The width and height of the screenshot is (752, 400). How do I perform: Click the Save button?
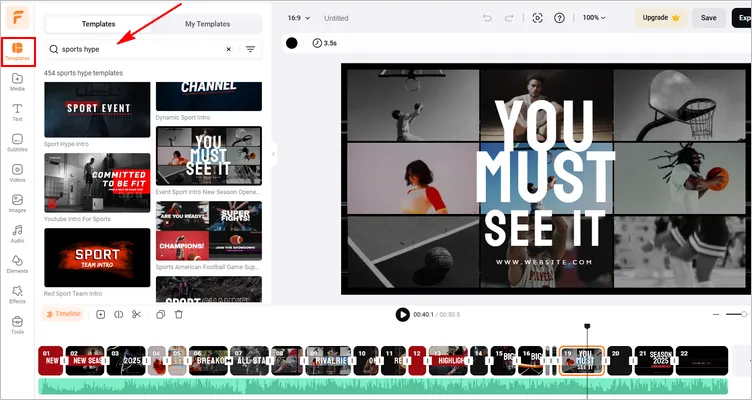[x=708, y=18]
